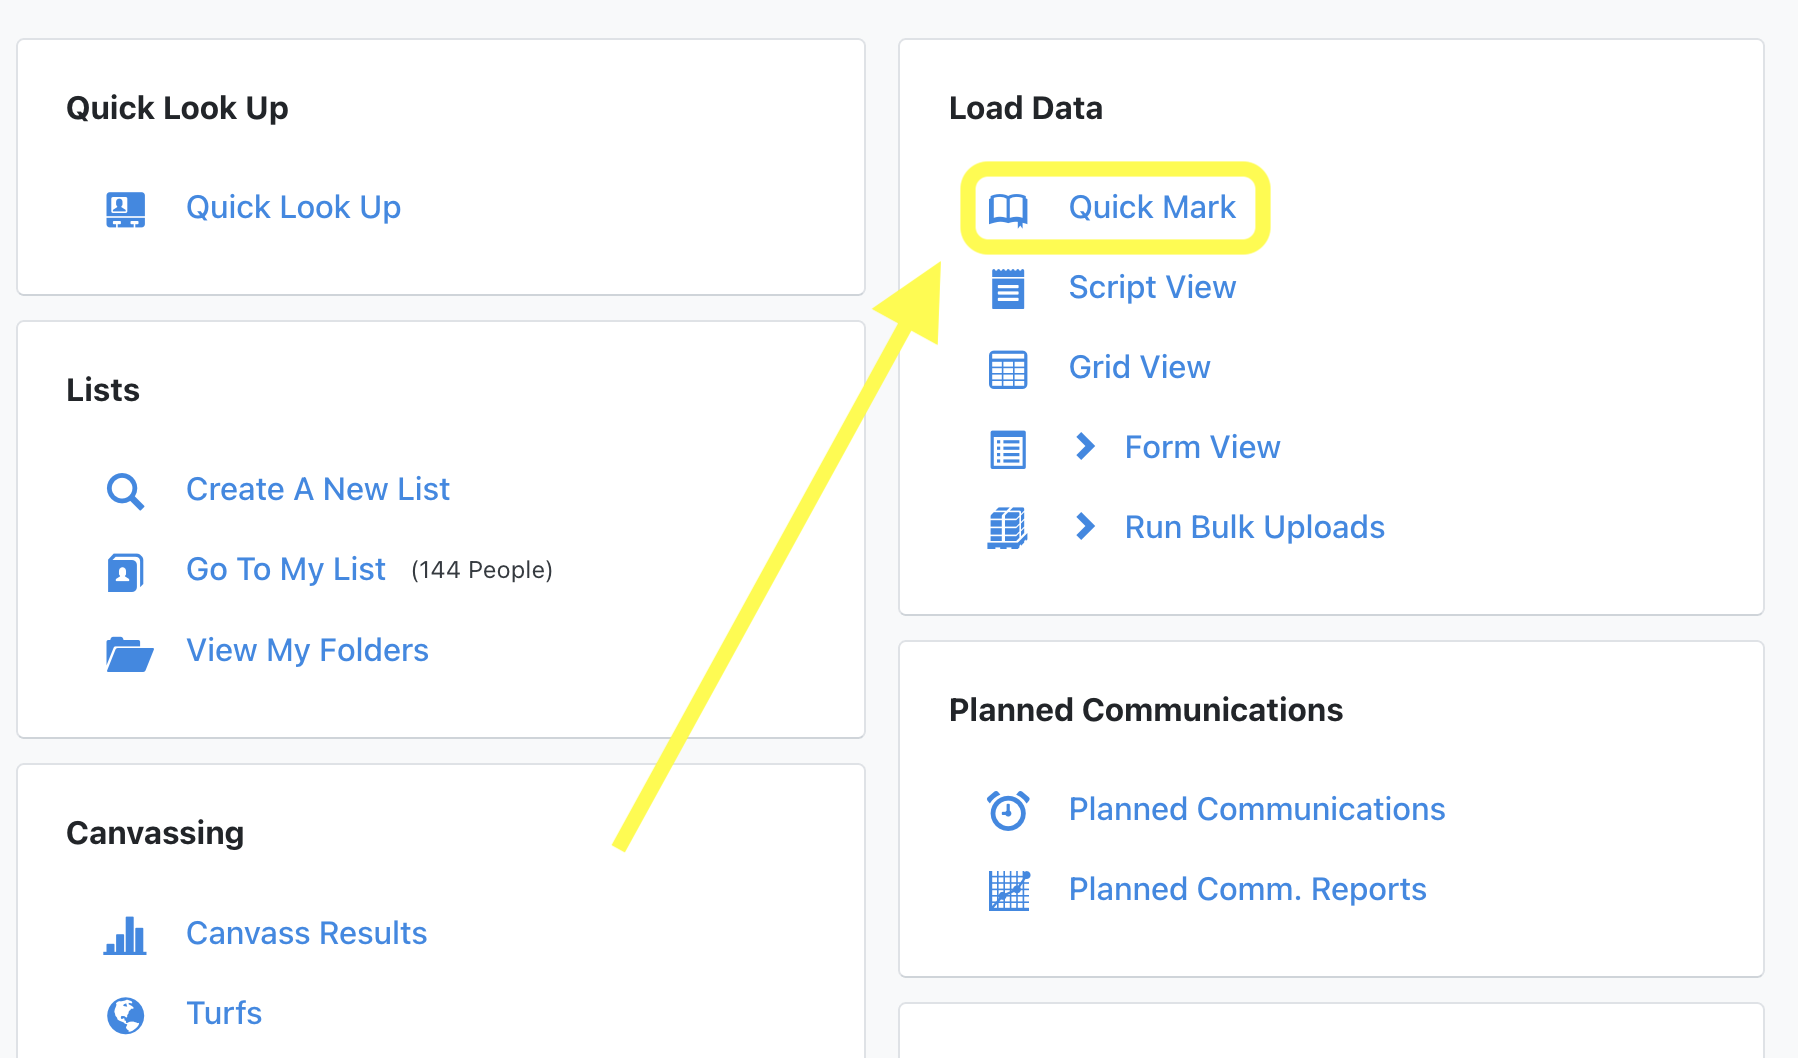Open View My Folders link
Viewport: 1798px width, 1058px height.
point(307,650)
